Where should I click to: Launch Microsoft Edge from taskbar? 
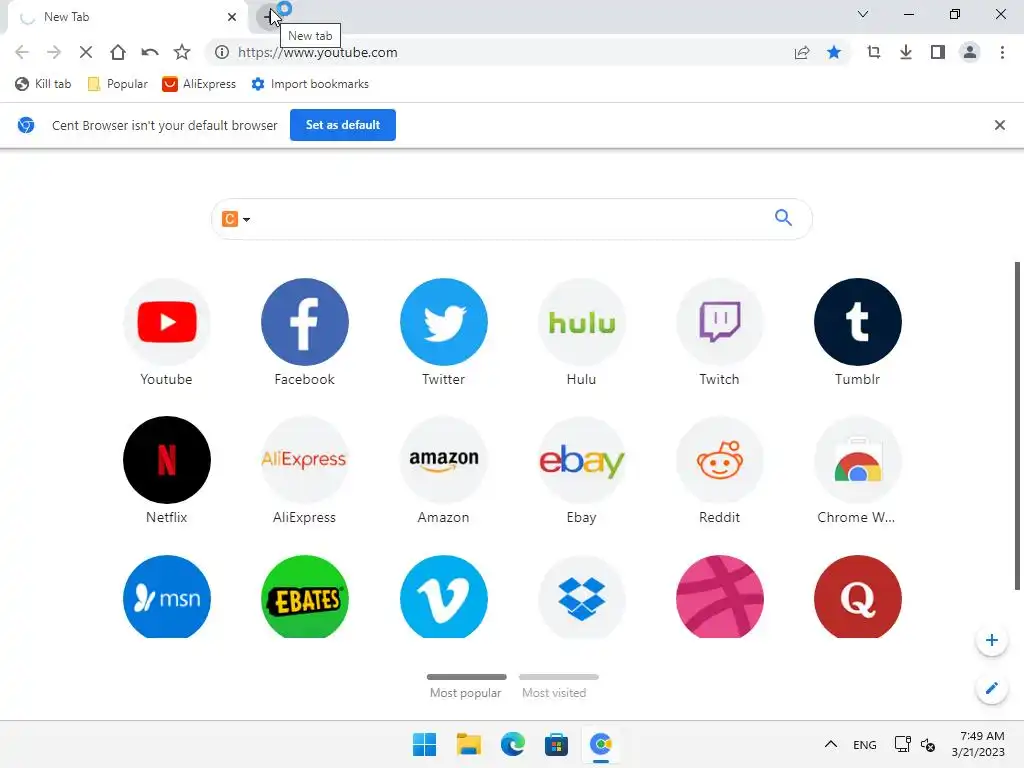pos(513,744)
